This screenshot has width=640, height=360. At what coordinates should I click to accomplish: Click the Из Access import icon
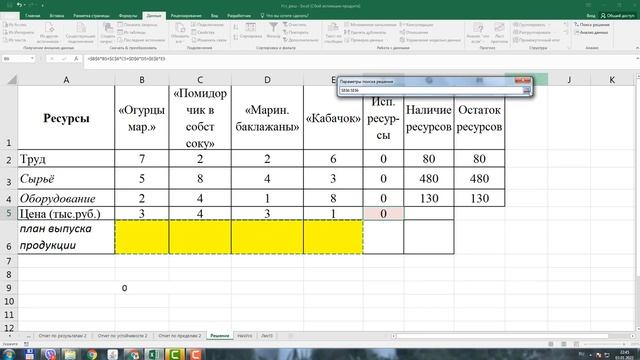15,25
